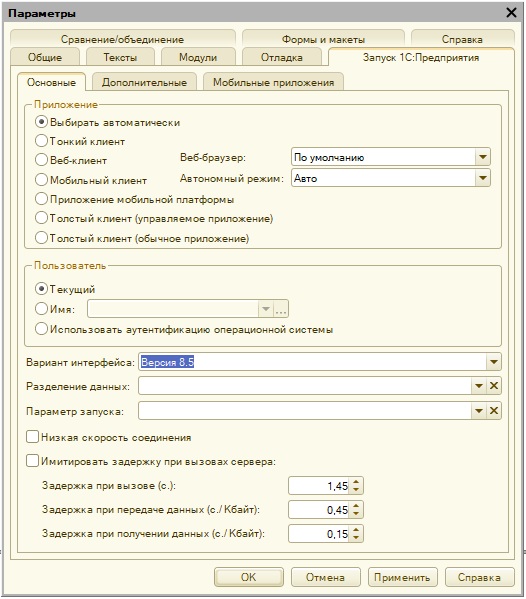The image size is (526, 599).
Task: Click the Автономный режим field showing Авто
Action: pyautogui.click(x=384, y=178)
